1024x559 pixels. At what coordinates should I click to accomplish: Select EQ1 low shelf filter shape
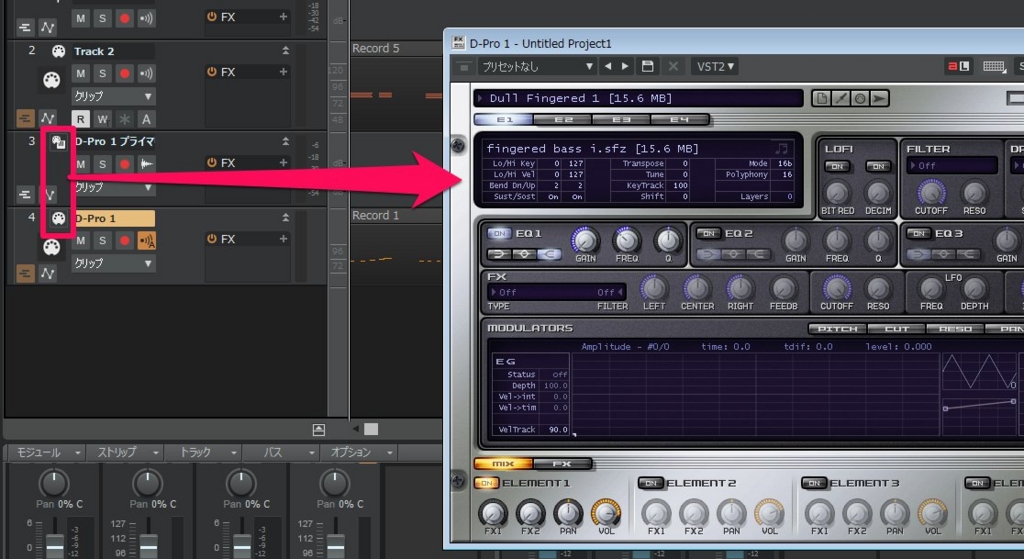[500, 254]
